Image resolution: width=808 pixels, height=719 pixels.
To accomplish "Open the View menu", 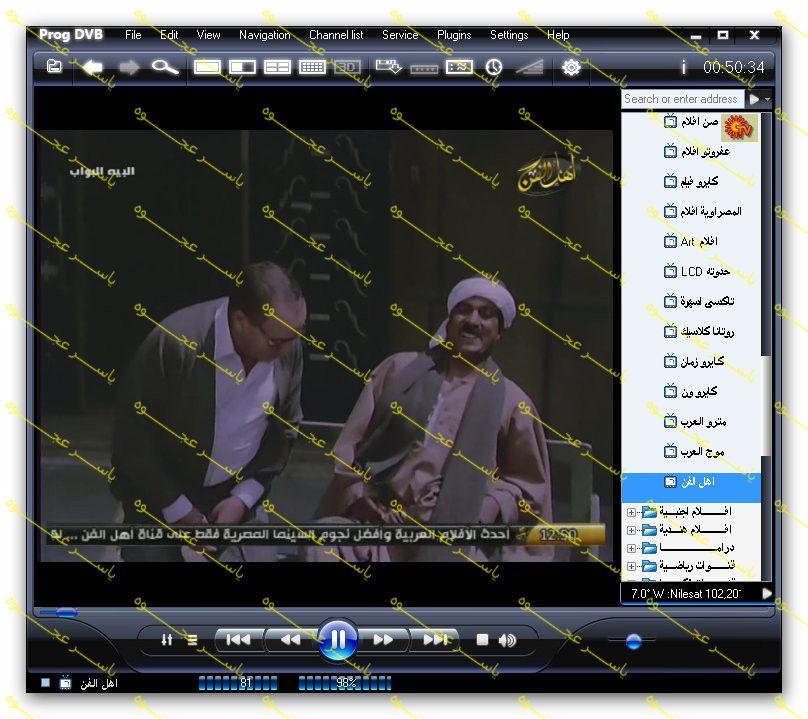I will 208,35.
